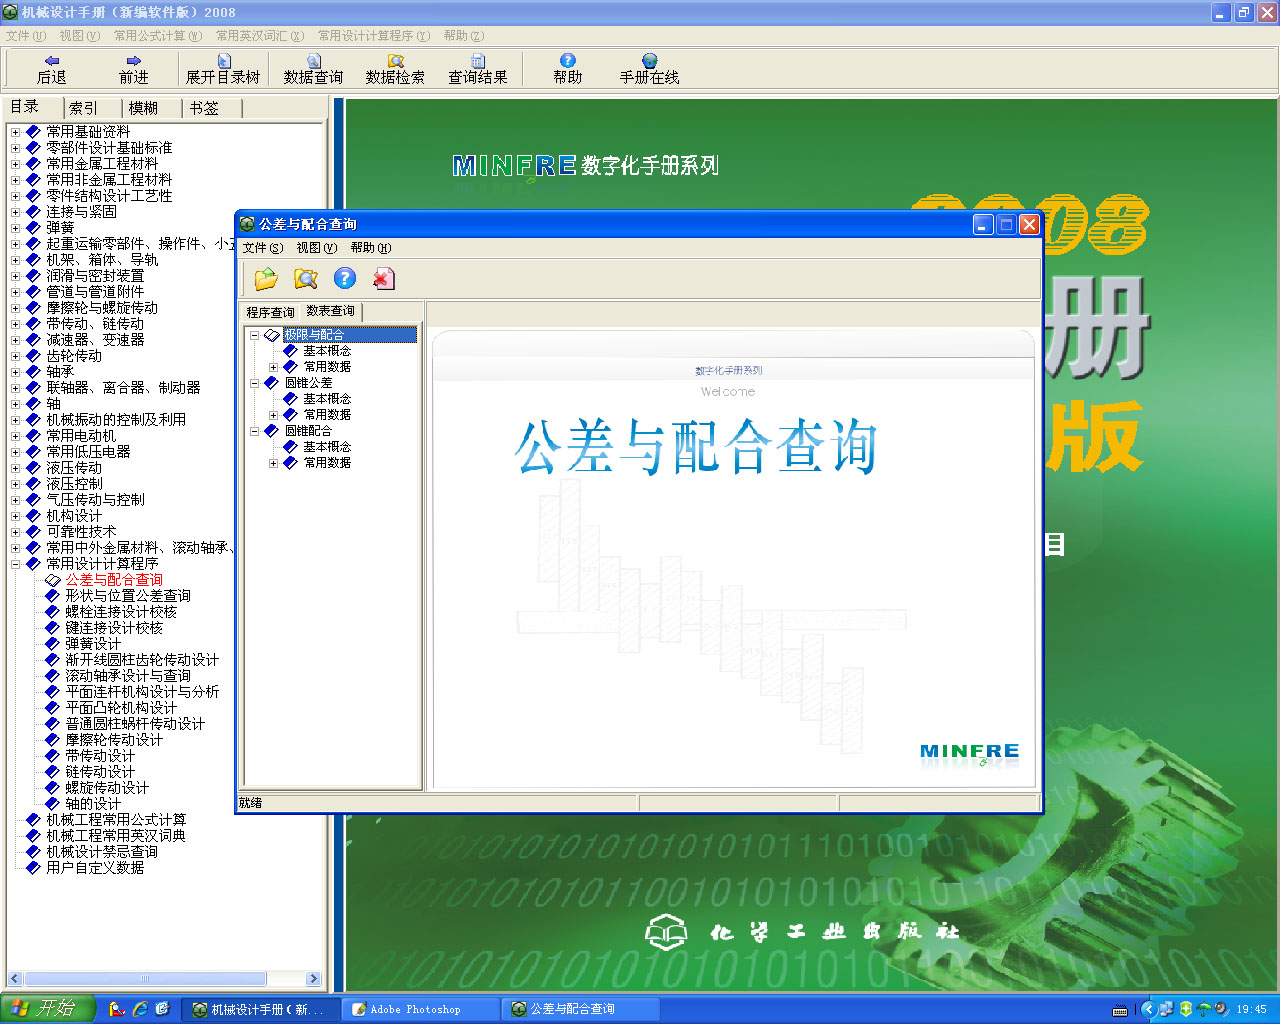Switch to 公差与配合查询 on the taskbar
The width and height of the screenshot is (1280, 1024).
tap(580, 1010)
